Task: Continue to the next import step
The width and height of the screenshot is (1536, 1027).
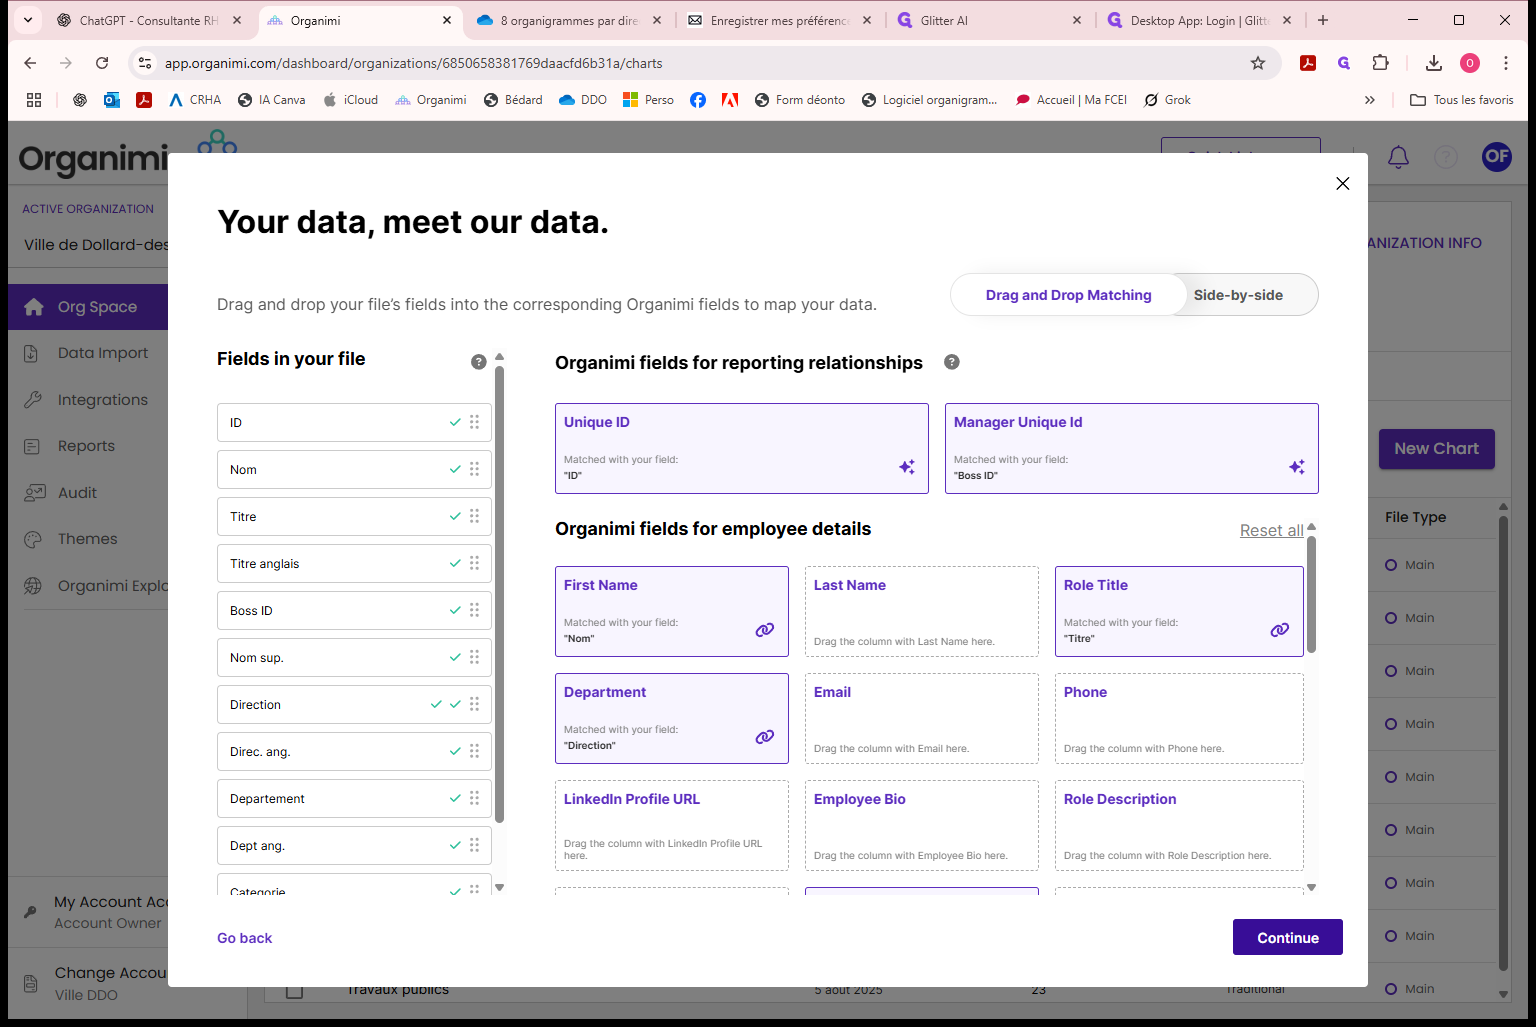Action: click(x=1288, y=937)
